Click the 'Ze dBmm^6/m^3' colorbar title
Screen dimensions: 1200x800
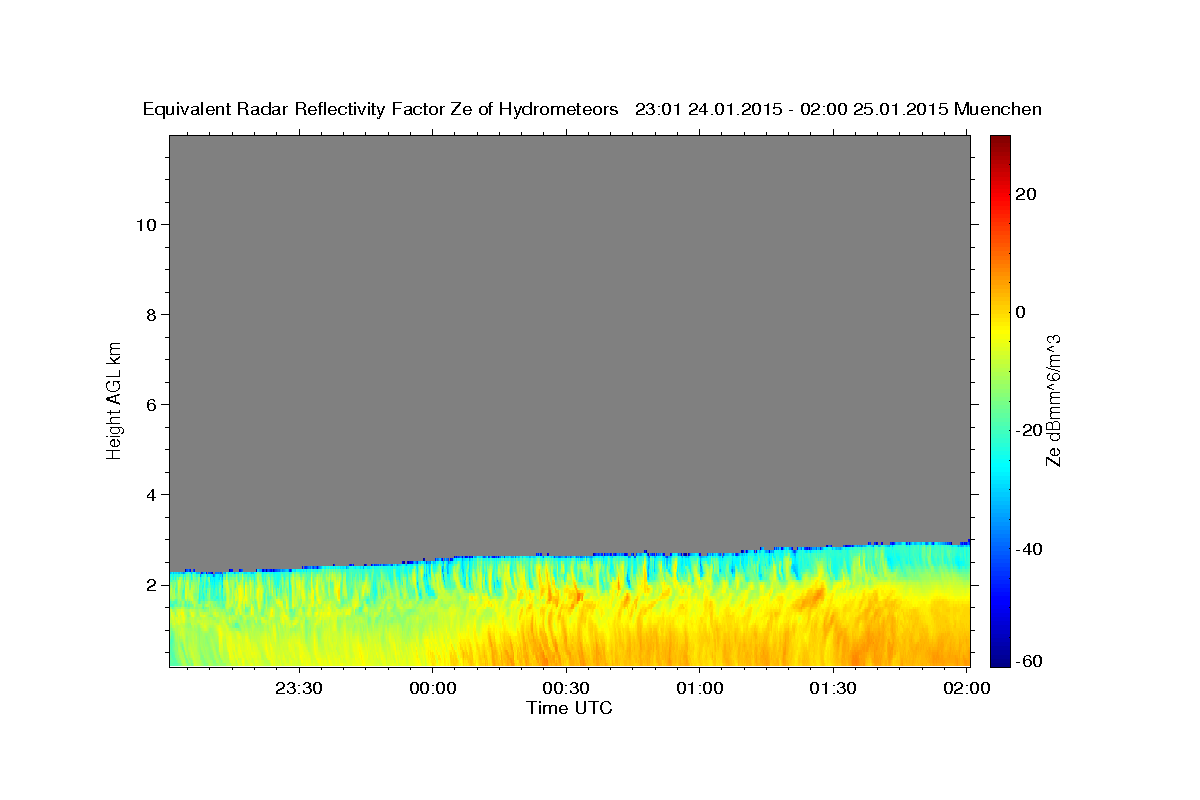pos(1053,400)
